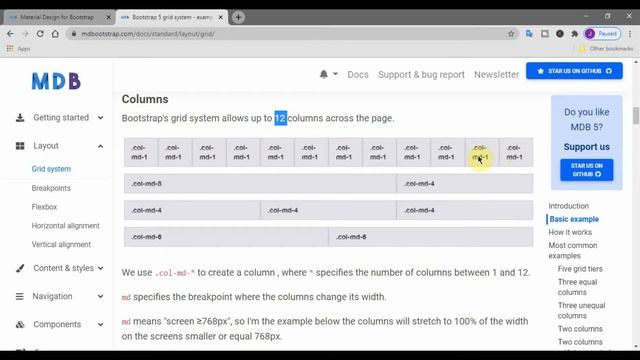Click the Paused profile avatar button
Image resolution: width=640 pixels, height=360 pixels.
(x=602, y=34)
